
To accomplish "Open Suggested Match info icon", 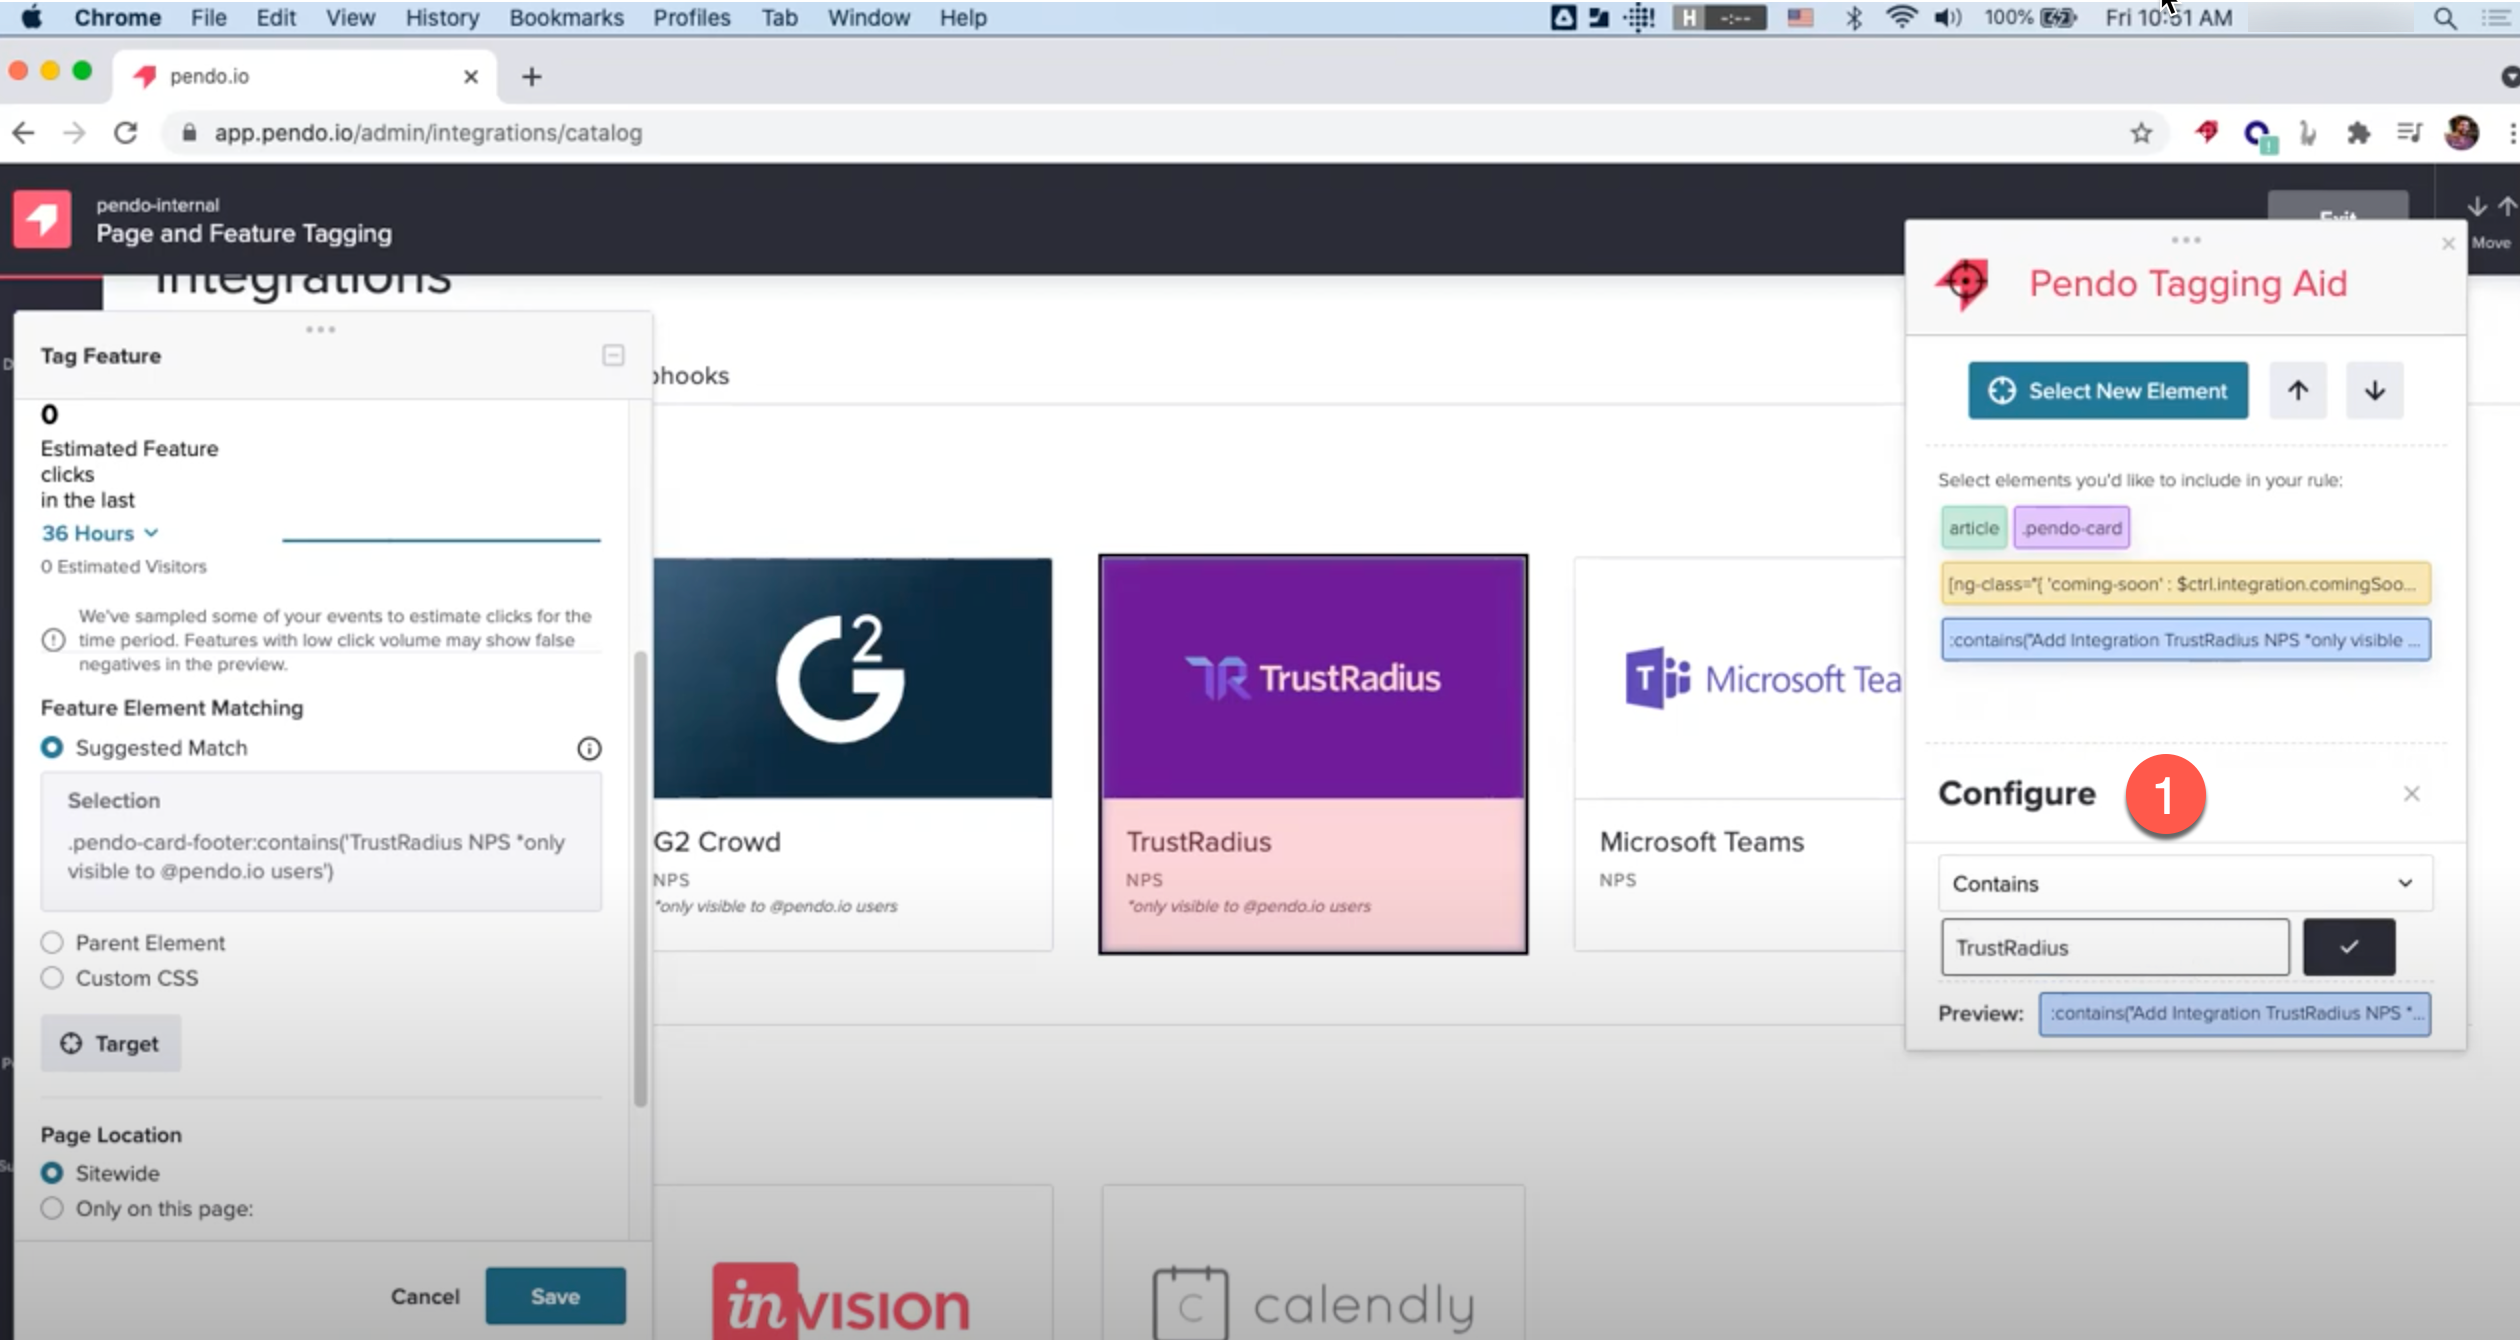I will [x=589, y=749].
